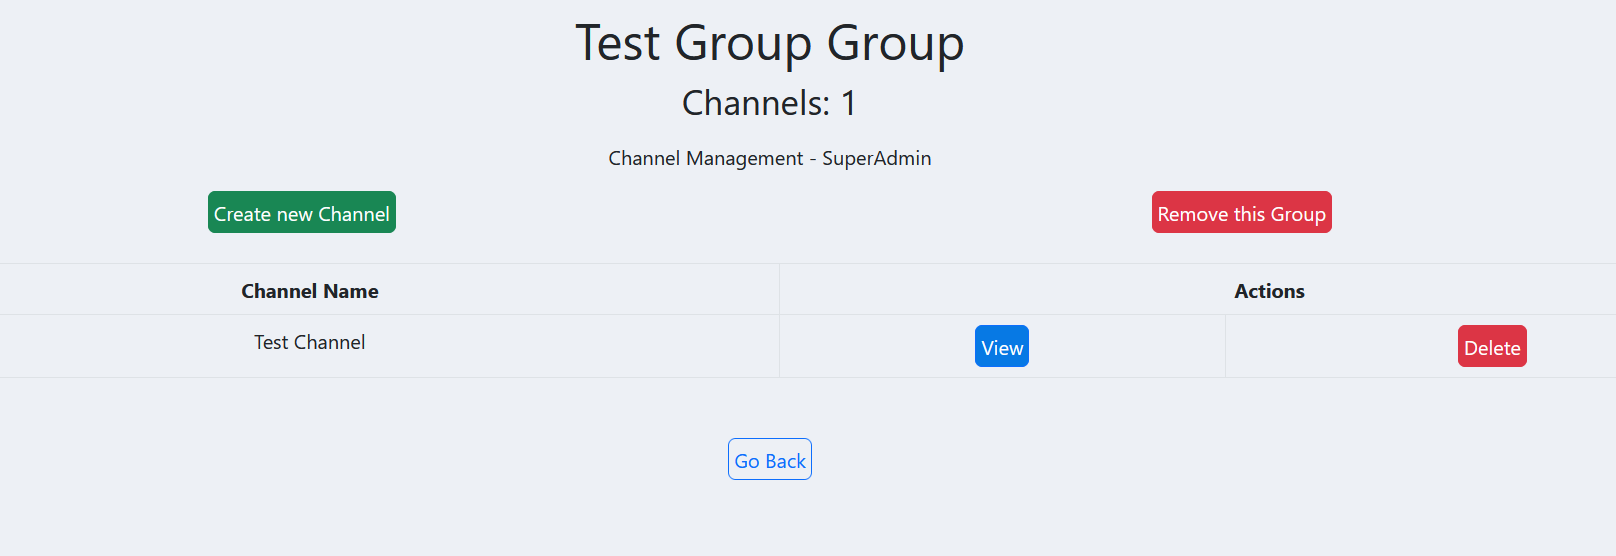Viewport: 1616px width, 556px height.
Task: Click the red Remove this Group button
Action: coord(1242,212)
